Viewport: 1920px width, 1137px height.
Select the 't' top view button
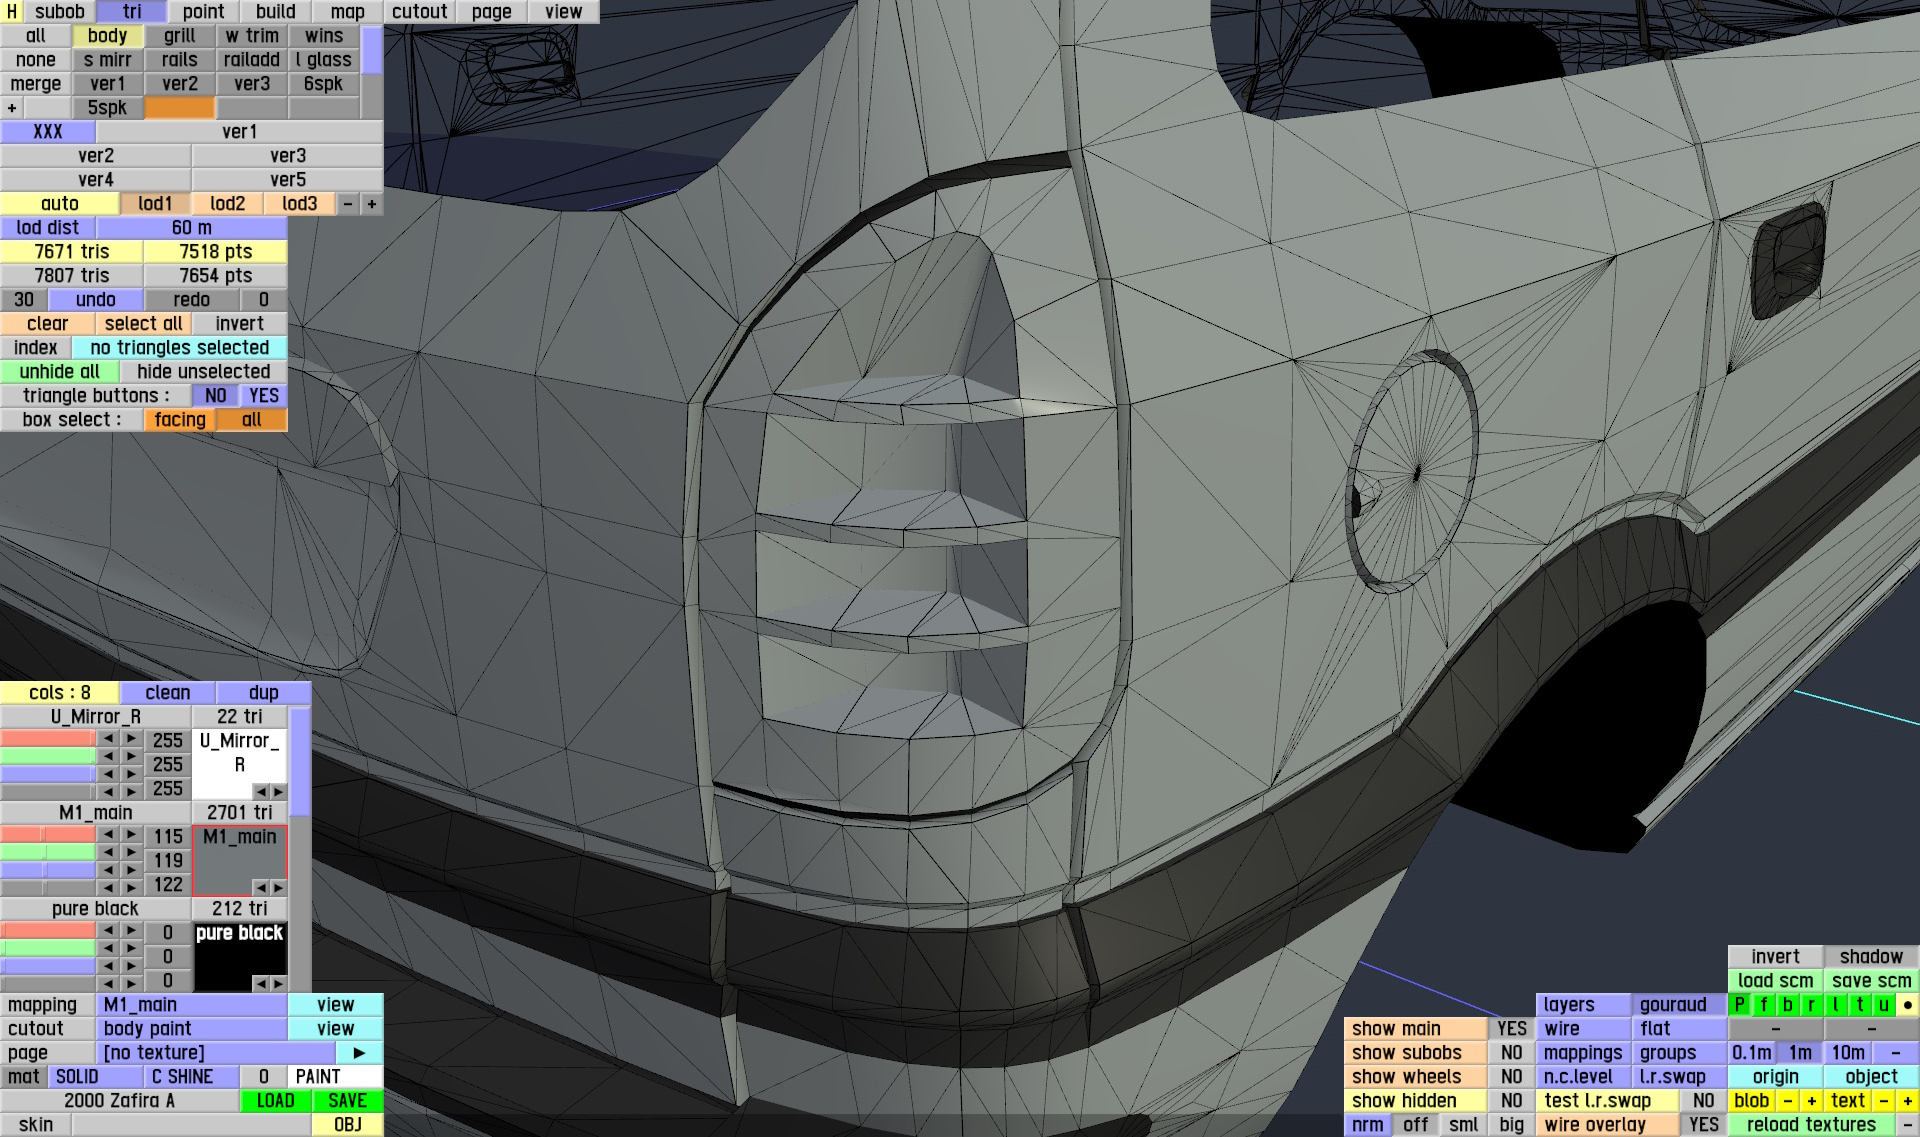coord(1860,1005)
